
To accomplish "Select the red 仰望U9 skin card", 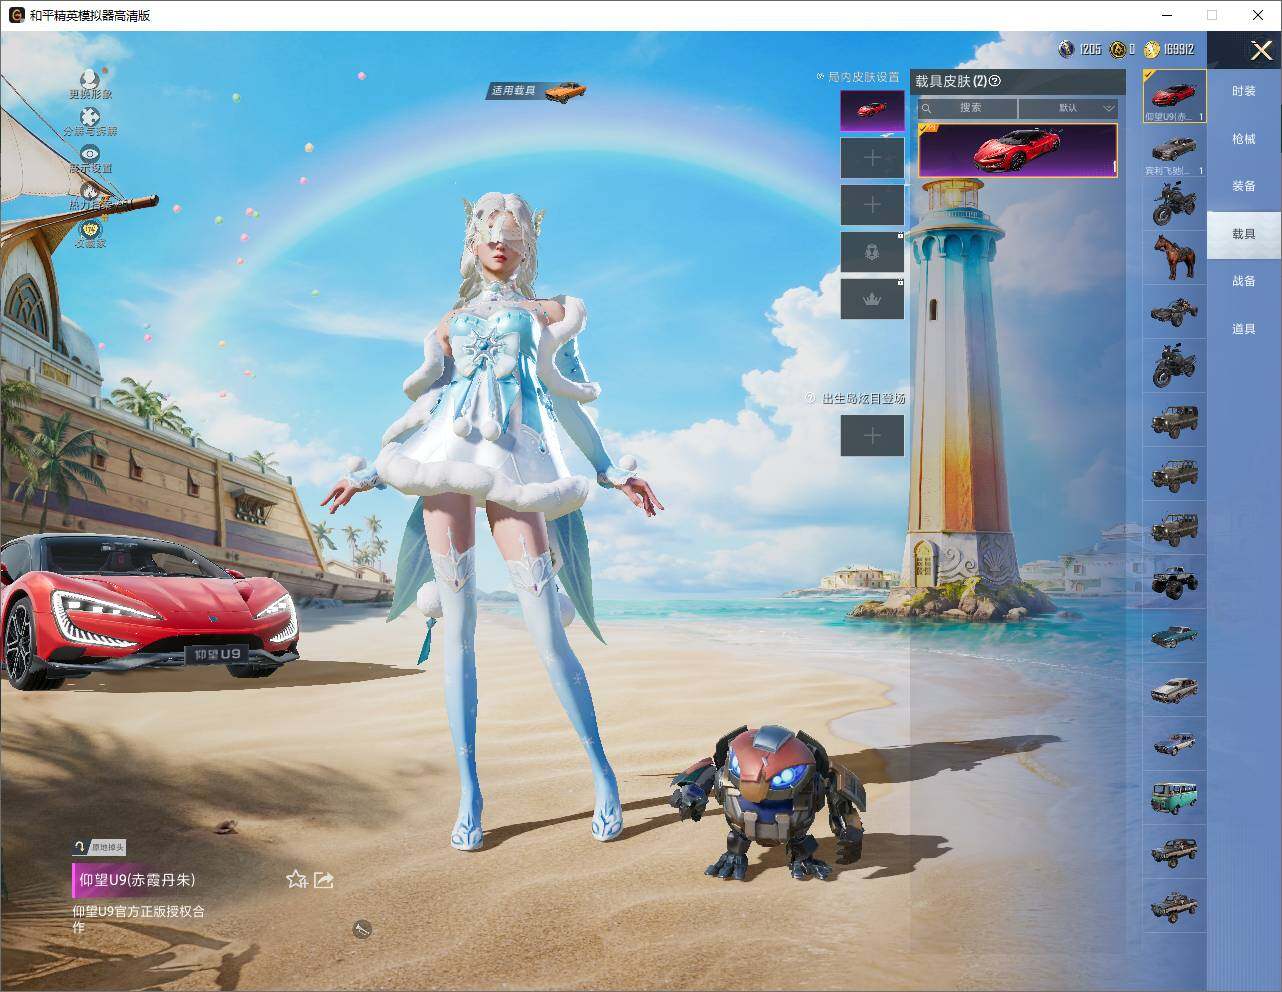I will 1018,150.
